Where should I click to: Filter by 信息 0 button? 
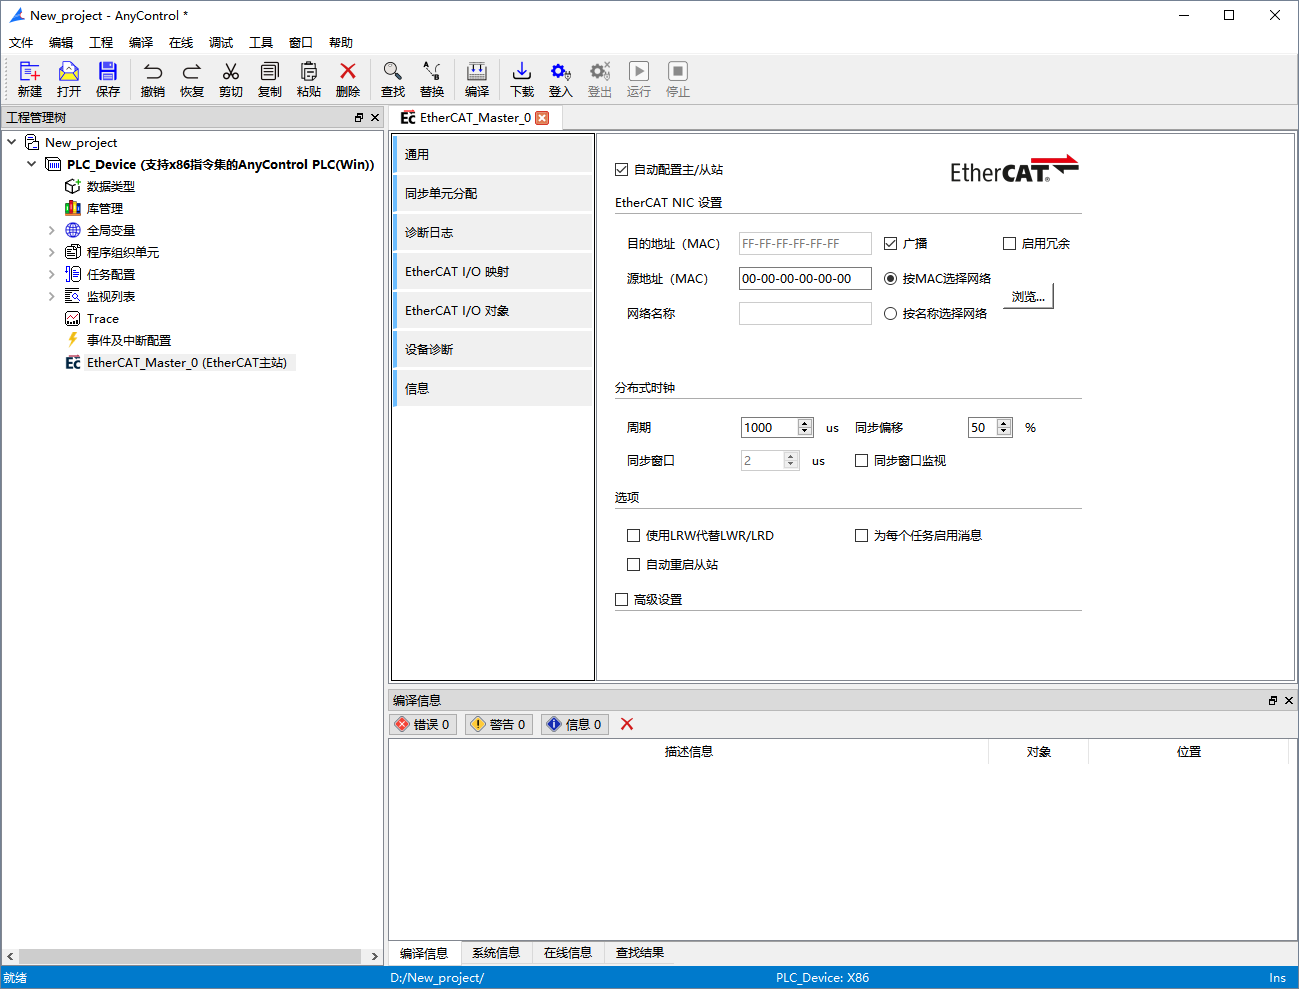575,725
